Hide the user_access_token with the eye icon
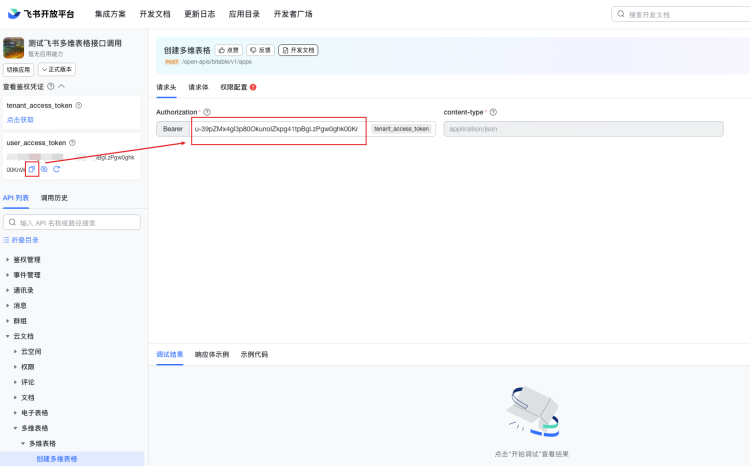 click(x=44, y=169)
